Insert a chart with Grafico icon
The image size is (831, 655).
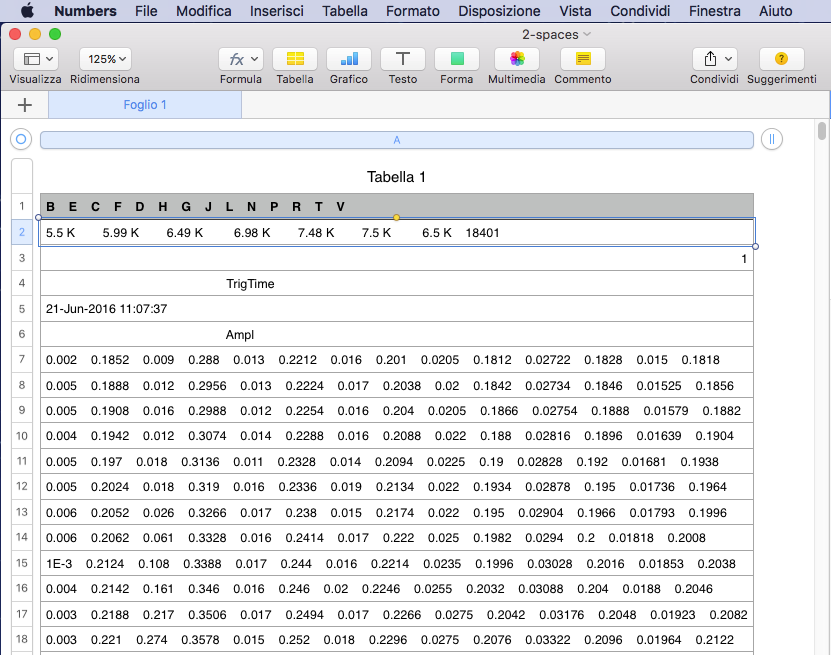coord(348,59)
